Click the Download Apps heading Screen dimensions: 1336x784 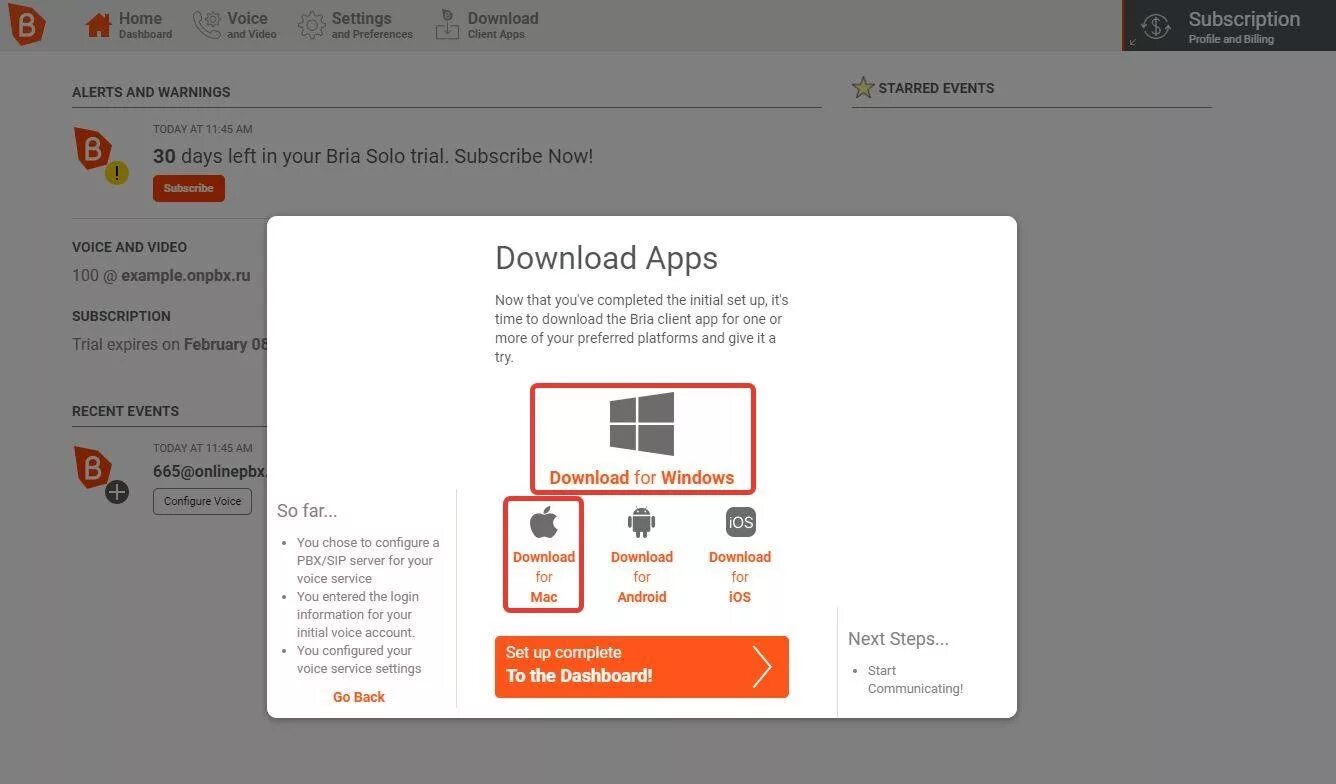pos(607,258)
